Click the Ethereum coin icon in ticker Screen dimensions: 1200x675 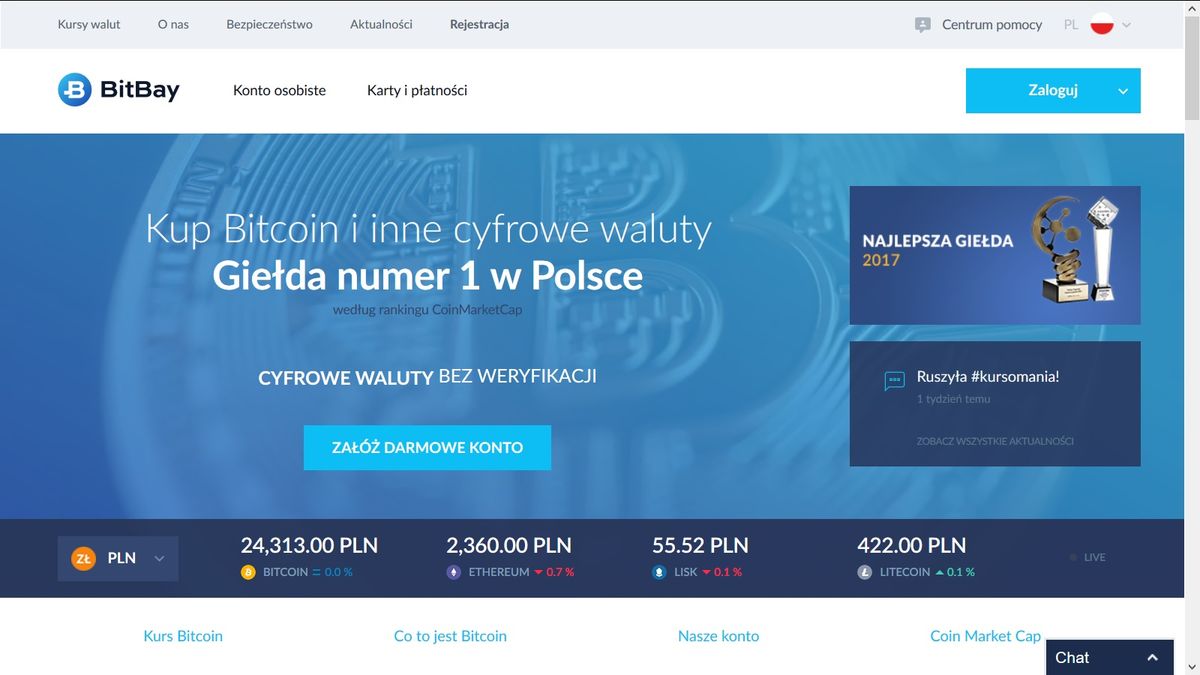pos(454,572)
